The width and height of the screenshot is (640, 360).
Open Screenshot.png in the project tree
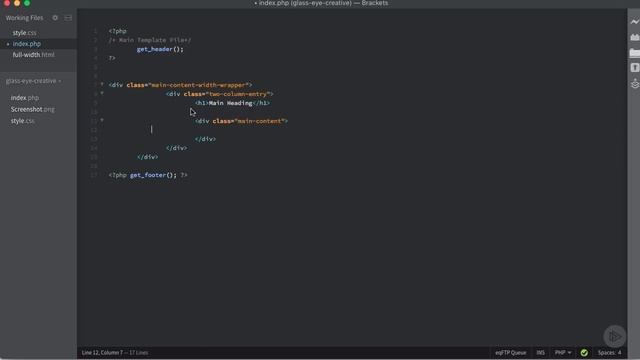[33, 109]
